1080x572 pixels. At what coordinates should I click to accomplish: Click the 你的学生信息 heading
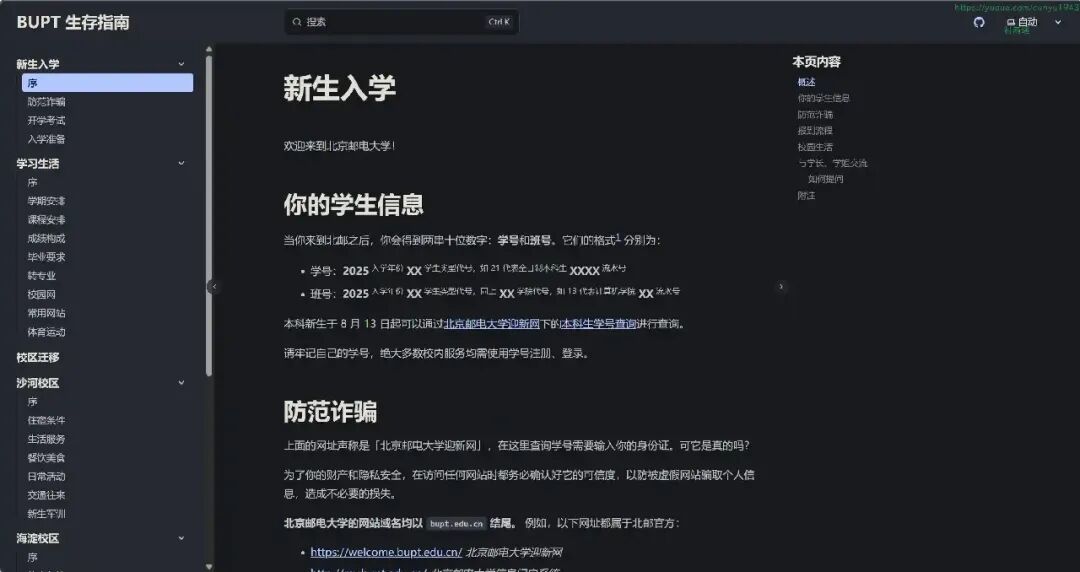pyautogui.click(x=353, y=205)
